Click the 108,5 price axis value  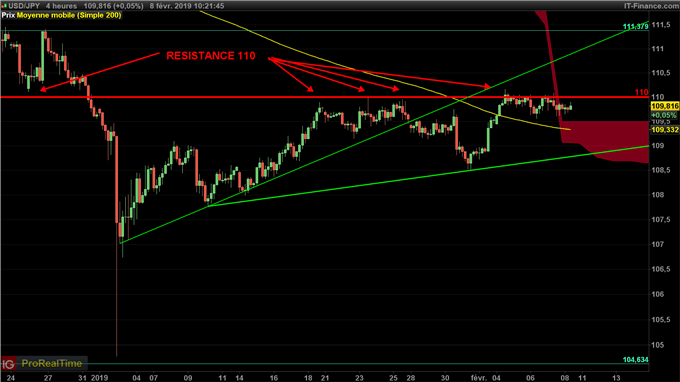(x=661, y=170)
